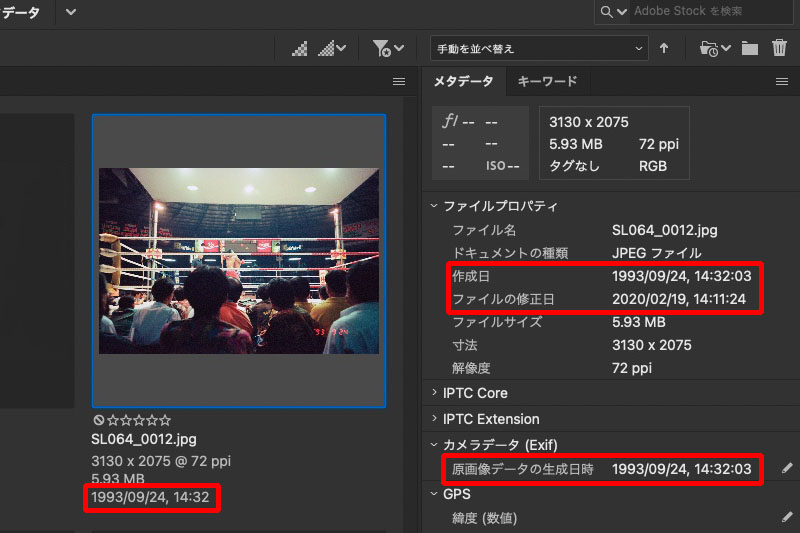Select the 作成日 value 1993/09/24, 14:32:03
800x533 pixels.
[x=682, y=276]
